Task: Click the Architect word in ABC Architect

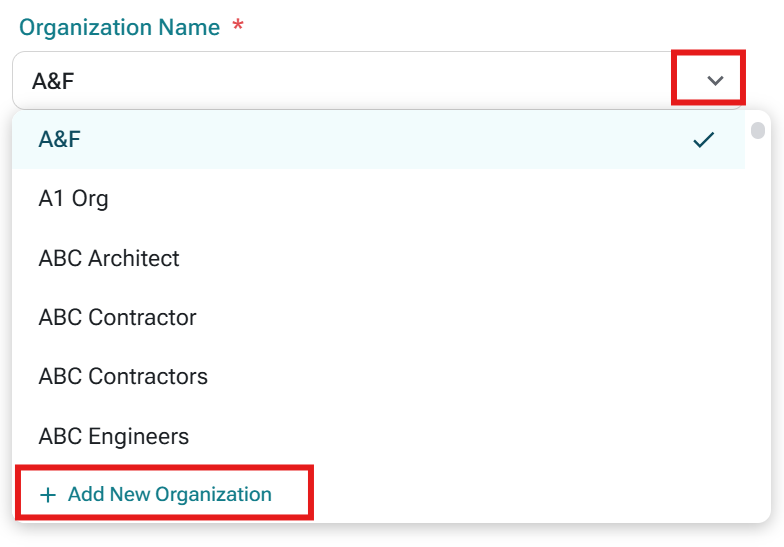Action: (134, 258)
